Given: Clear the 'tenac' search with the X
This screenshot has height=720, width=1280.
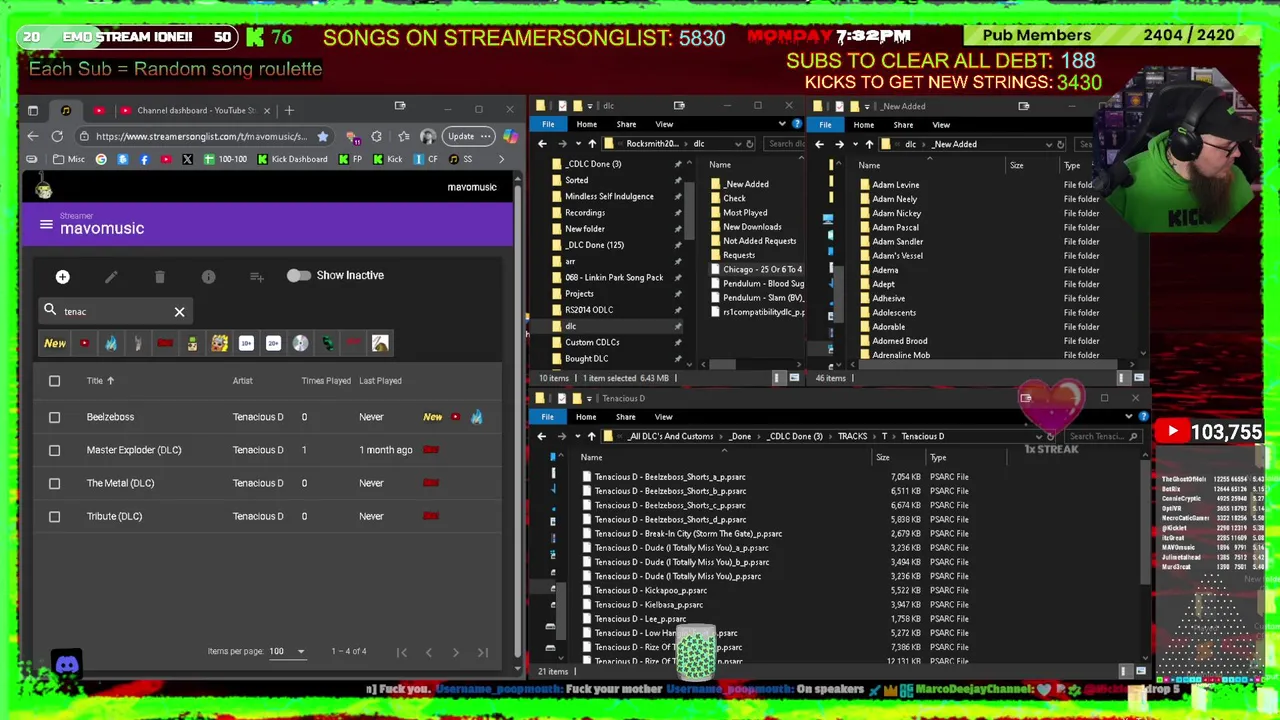Looking at the screenshot, I should pyautogui.click(x=179, y=312).
